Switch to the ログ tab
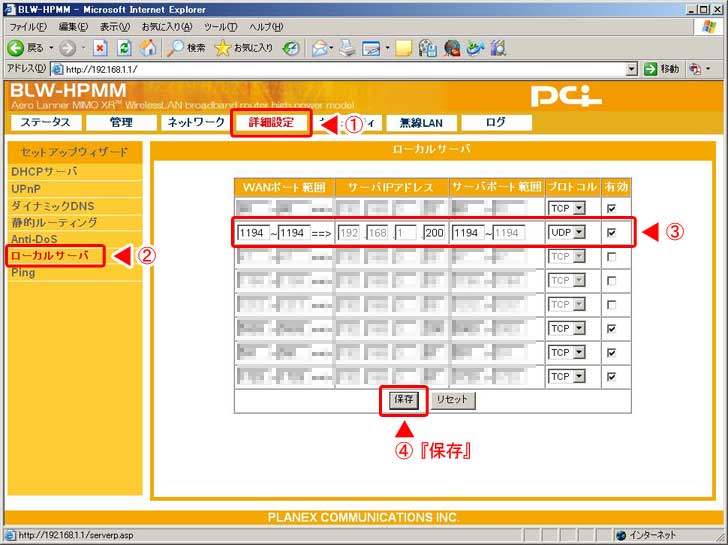Screen dimensions: 728x545 [x=496, y=123]
